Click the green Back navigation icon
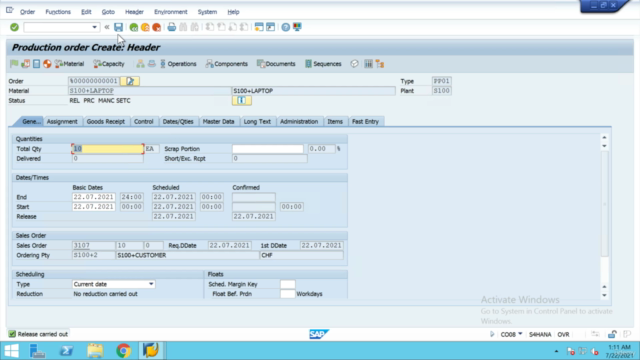The width and height of the screenshot is (640, 360). pos(133,27)
